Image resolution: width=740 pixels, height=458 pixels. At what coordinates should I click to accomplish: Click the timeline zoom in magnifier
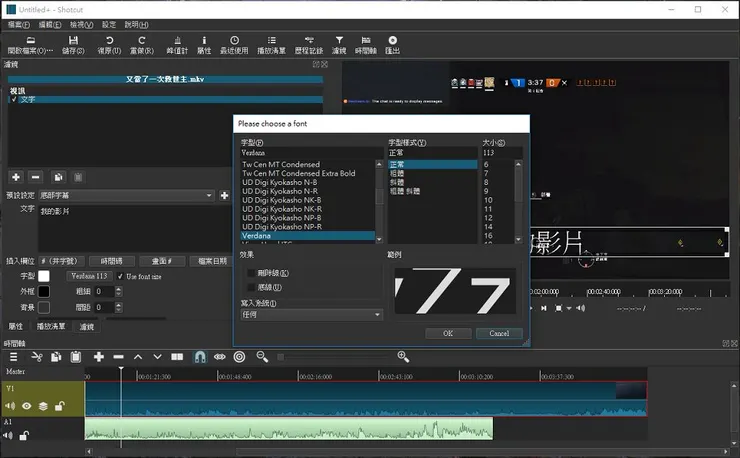403,356
